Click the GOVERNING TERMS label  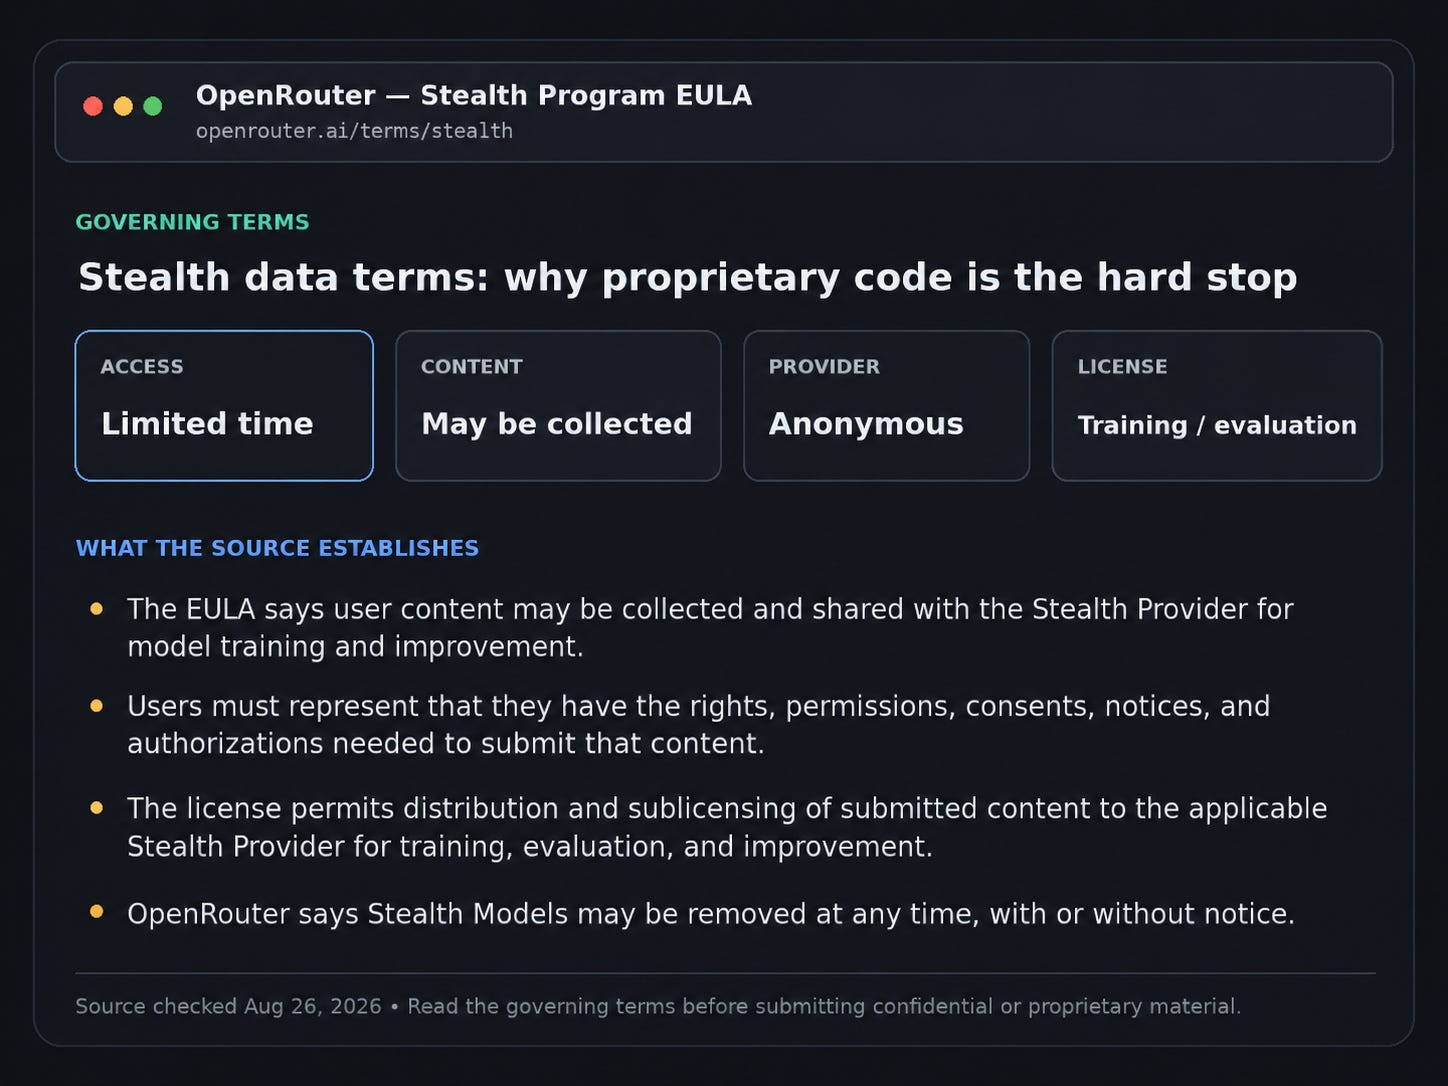tap(192, 222)
